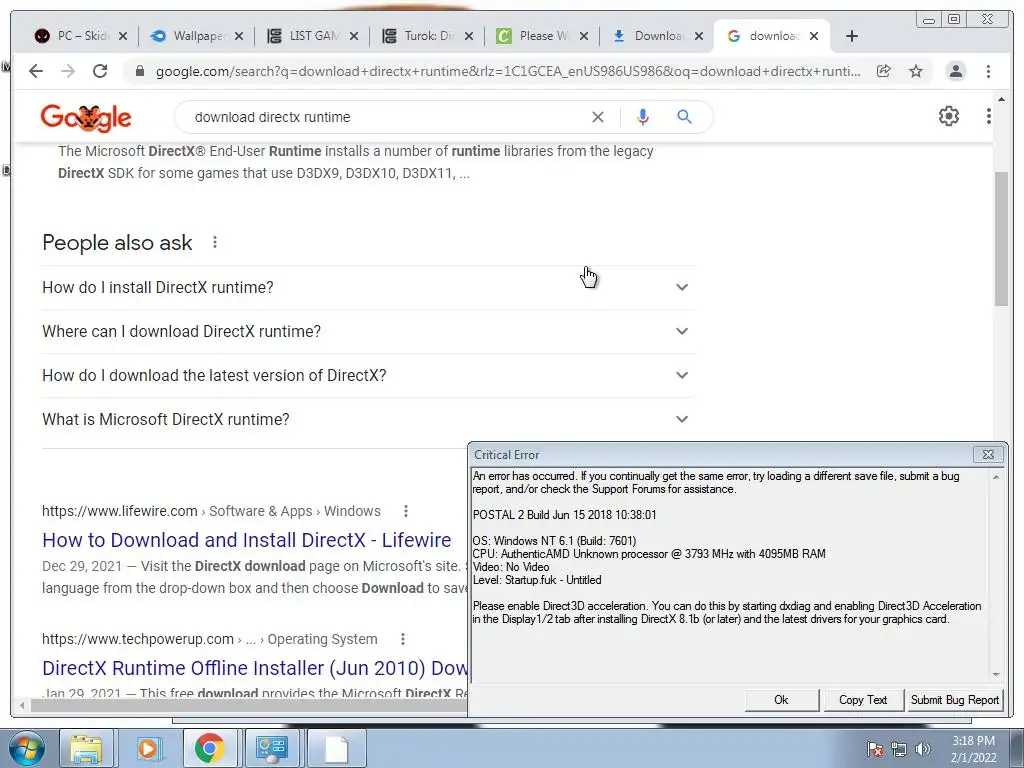Clear the search box with X
Image resolution: width=1024 pixels, height=768 pixels.
click(x=598, y=117)
